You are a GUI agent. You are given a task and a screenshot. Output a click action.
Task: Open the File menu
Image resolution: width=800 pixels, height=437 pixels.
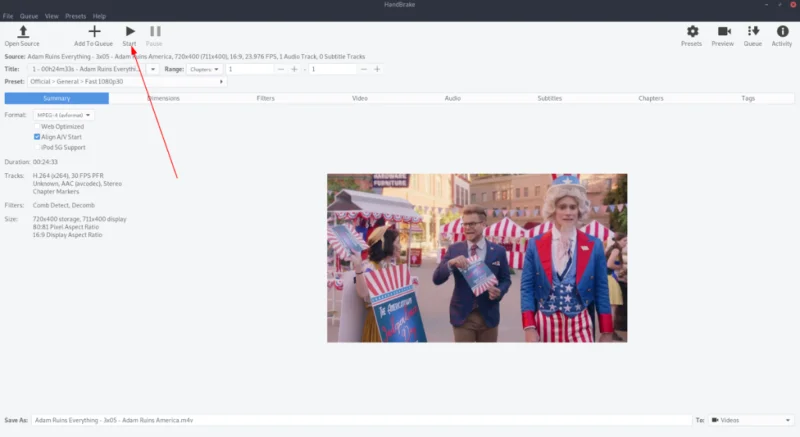(8, 16)
